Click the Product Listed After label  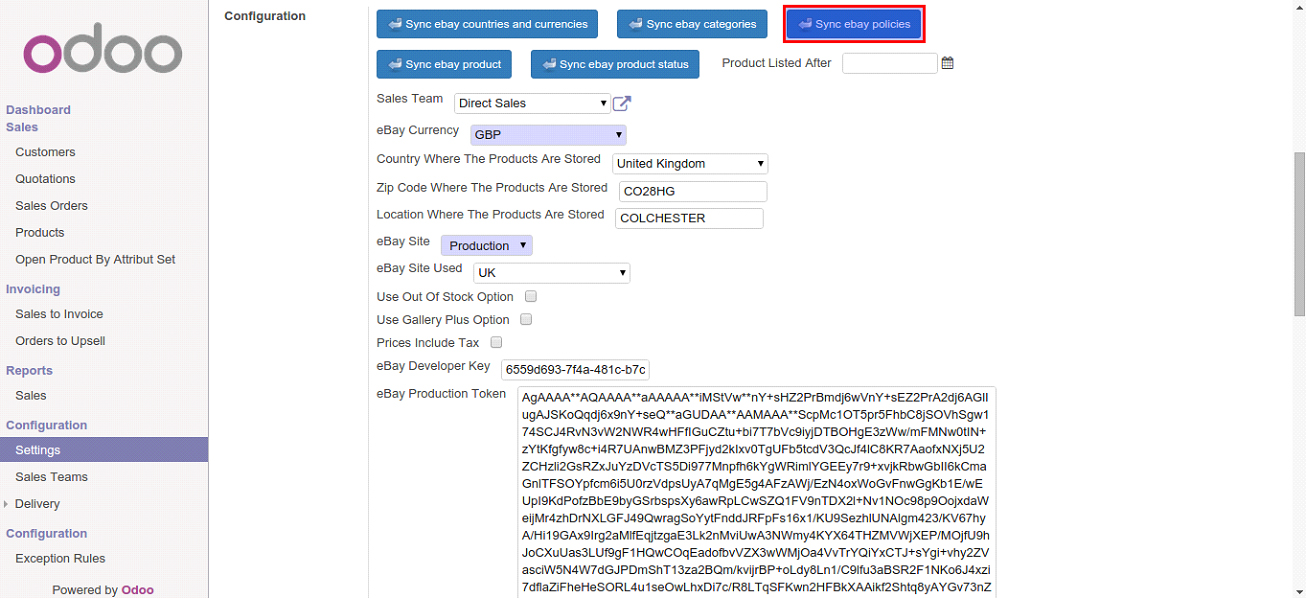[x=777, y=63]
